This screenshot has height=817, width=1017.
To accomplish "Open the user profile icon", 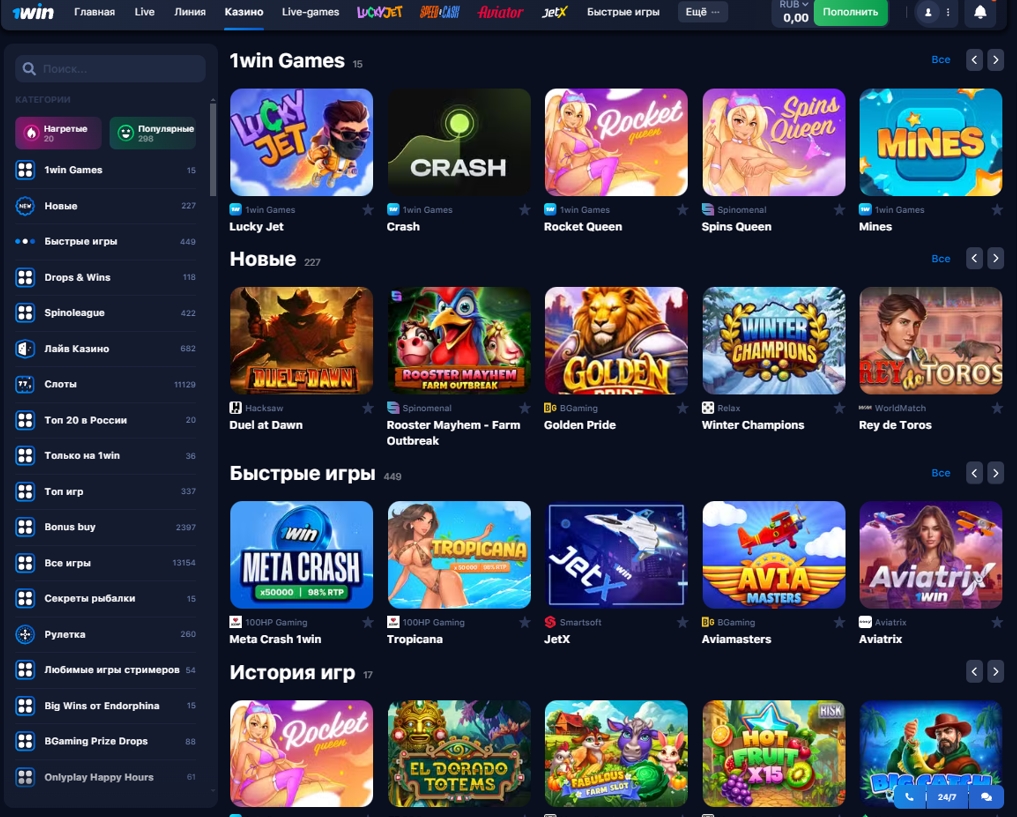I will [x=928, y=12].
